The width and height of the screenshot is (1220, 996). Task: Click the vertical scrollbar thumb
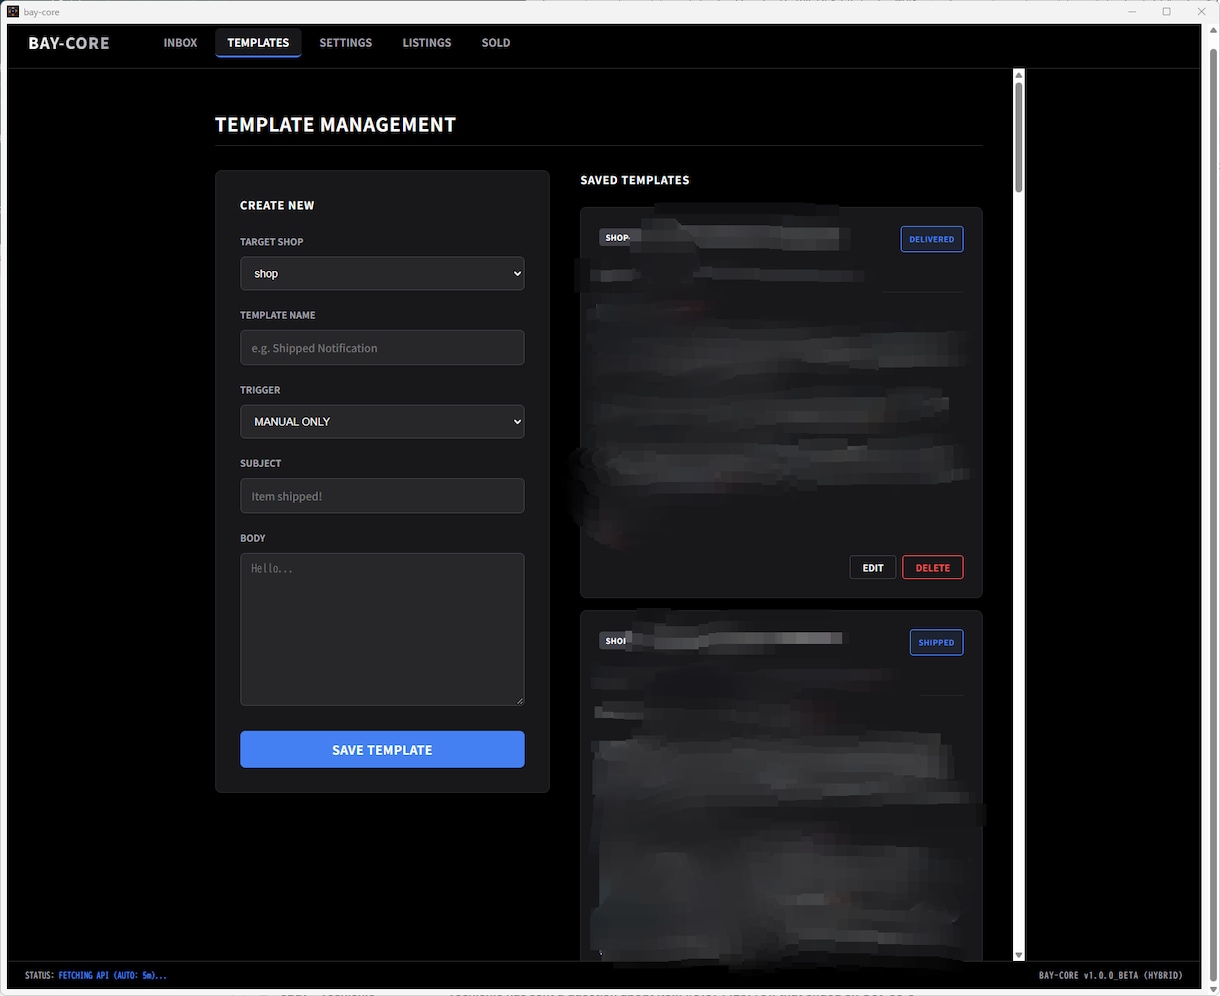(1019, 137)
